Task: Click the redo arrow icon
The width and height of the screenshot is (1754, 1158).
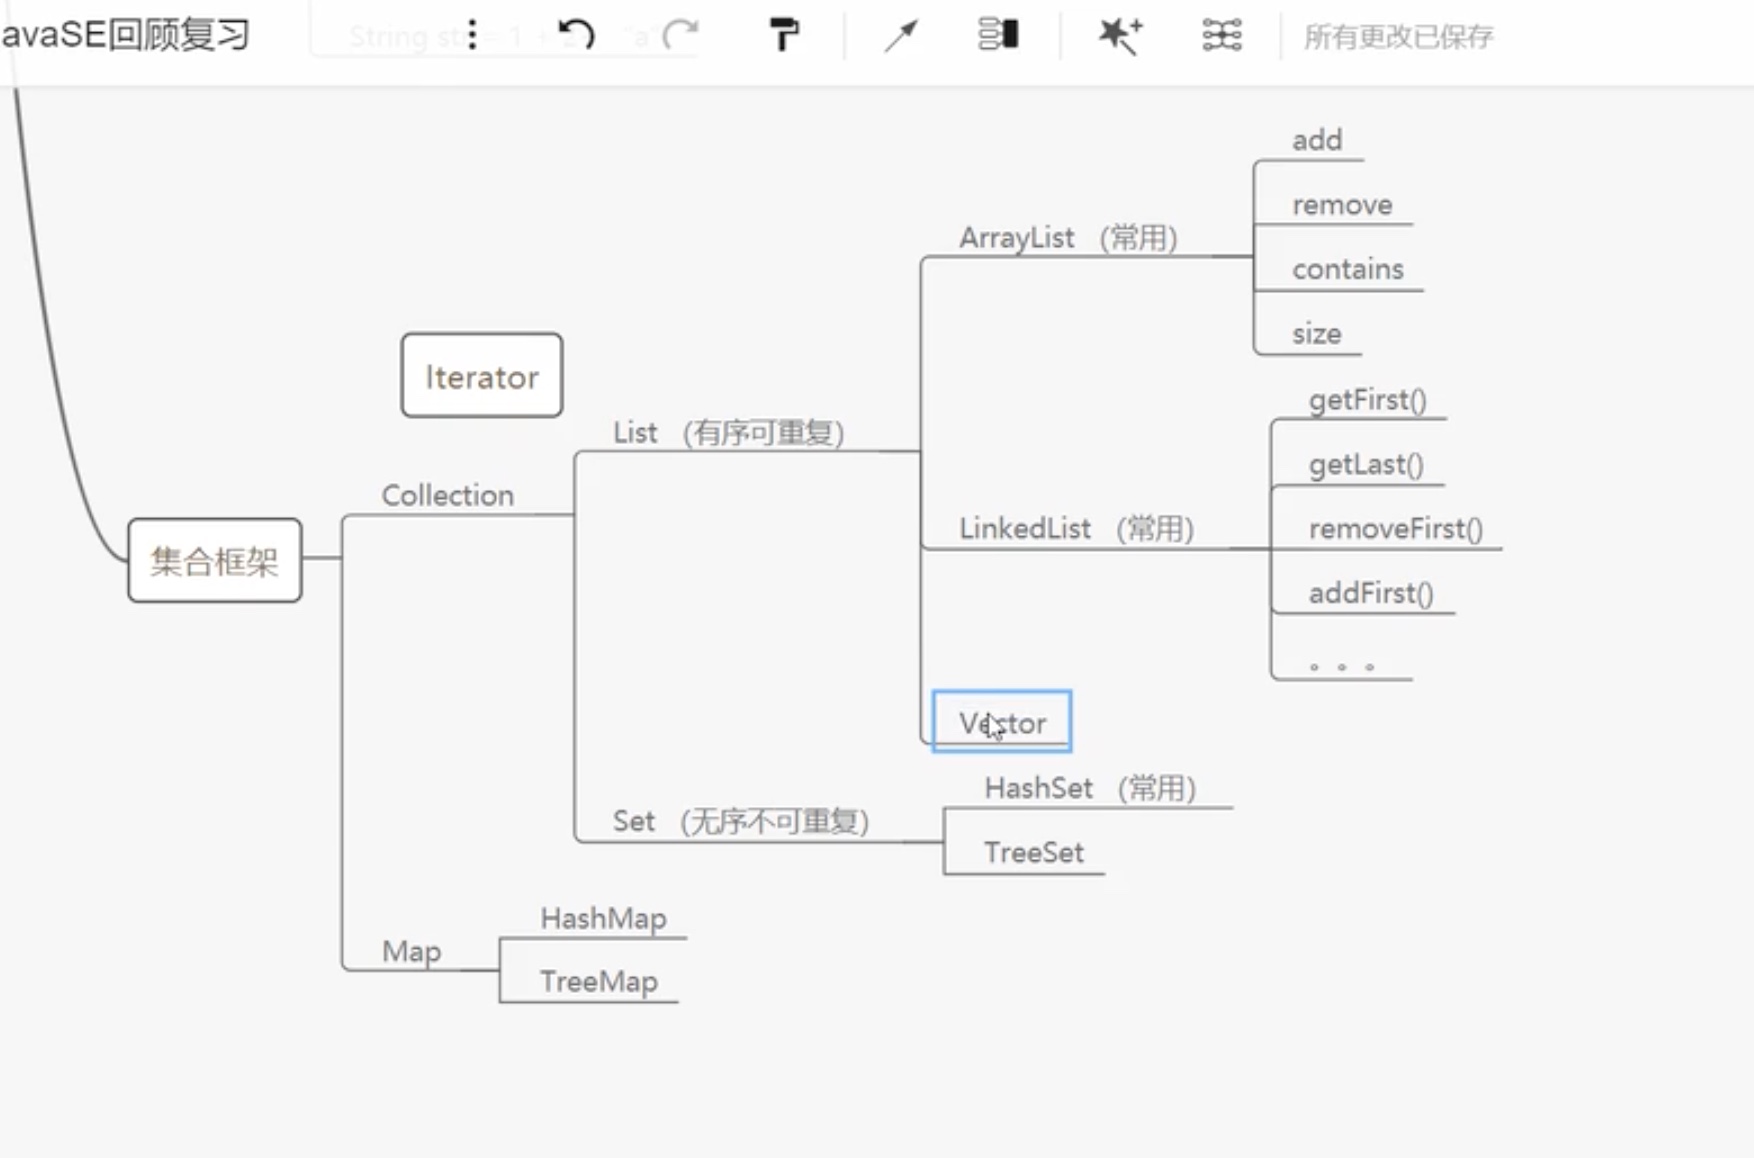Action: pos(680,35)
